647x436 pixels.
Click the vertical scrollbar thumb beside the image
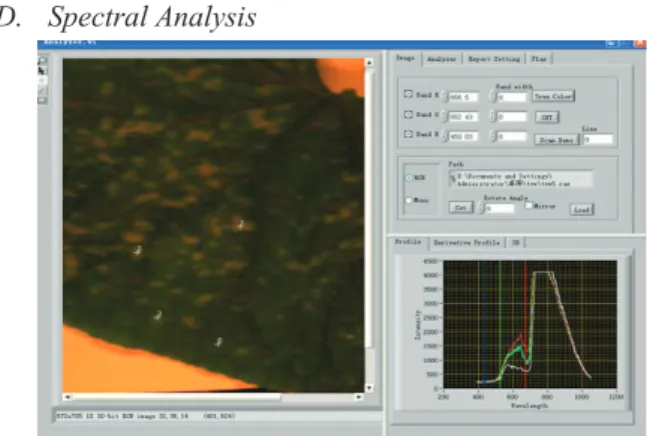(x=369, y=208)
